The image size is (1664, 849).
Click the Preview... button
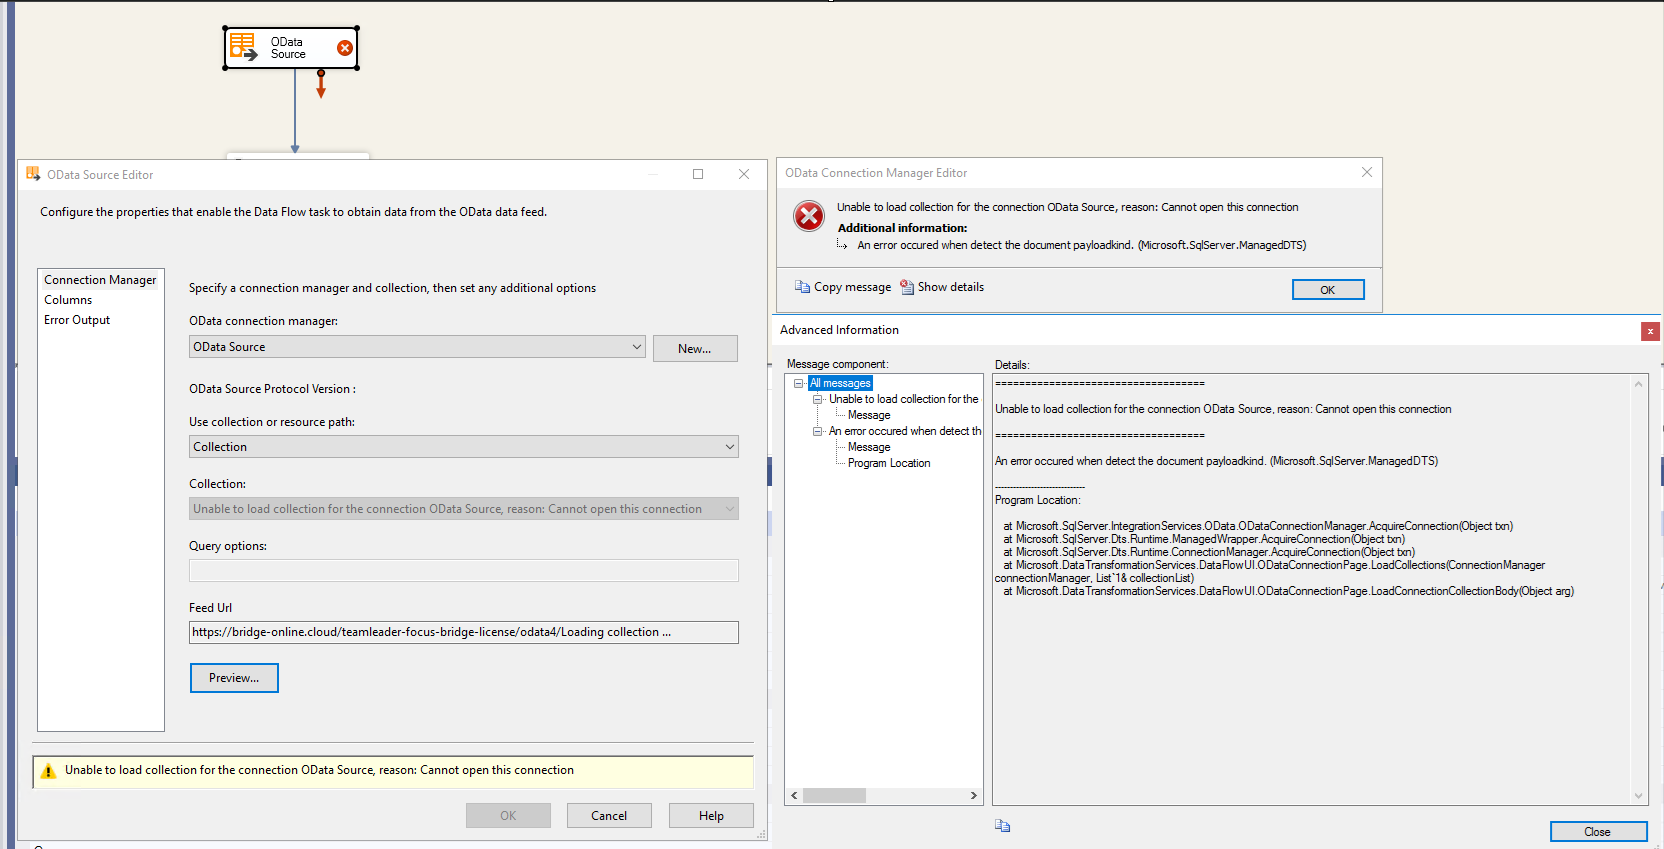pos(234,678)
